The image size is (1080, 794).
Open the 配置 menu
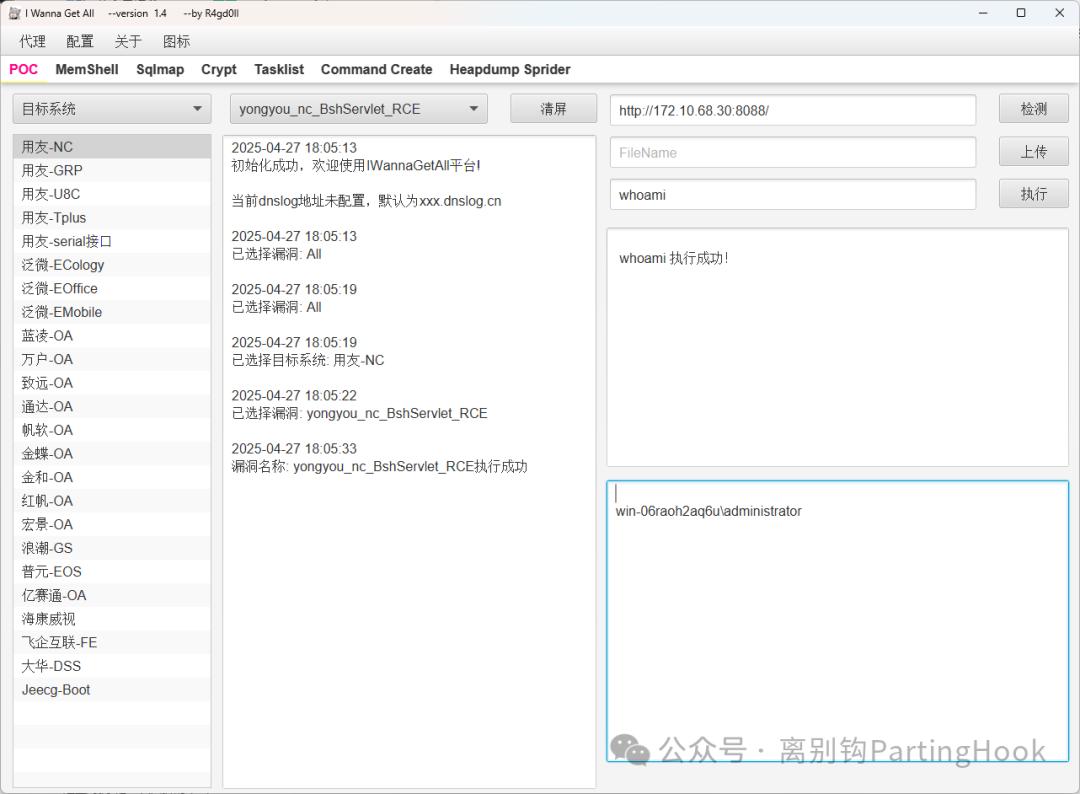click(80, 41)
